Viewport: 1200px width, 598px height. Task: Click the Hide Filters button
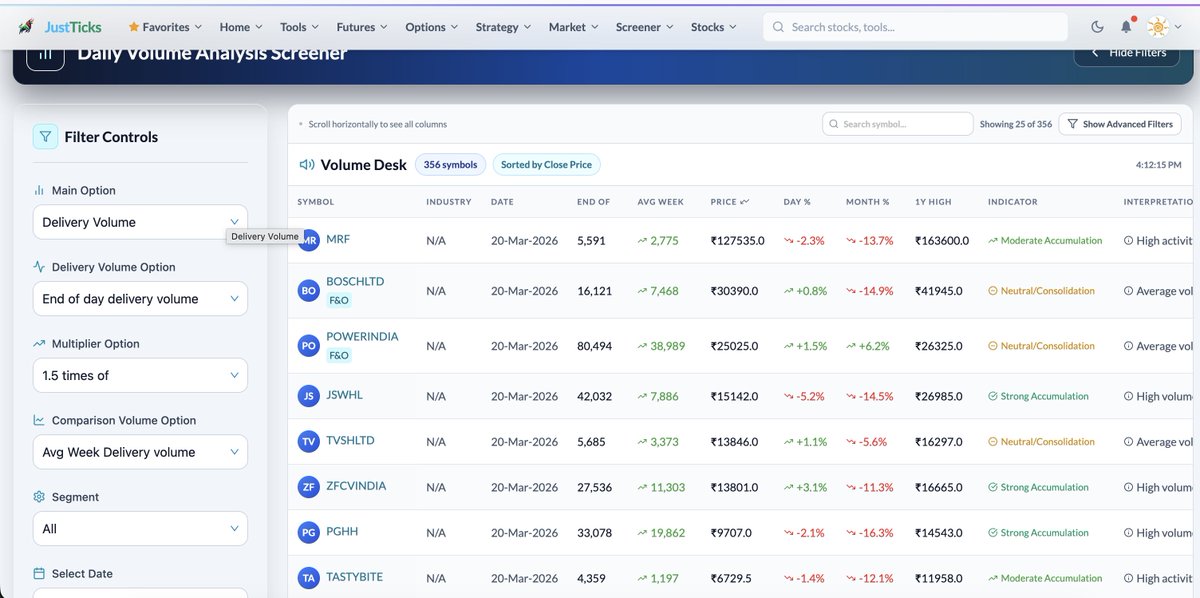(1127, 52)
